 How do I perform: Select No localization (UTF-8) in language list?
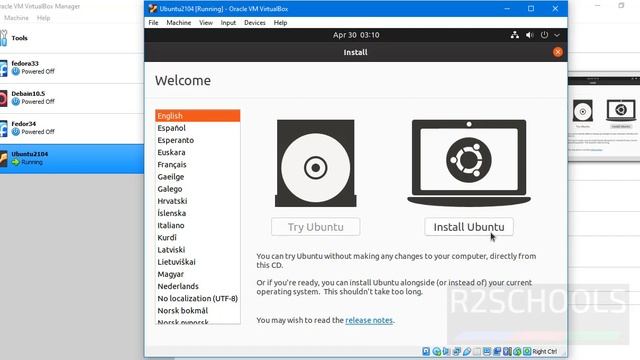(198, 298)
